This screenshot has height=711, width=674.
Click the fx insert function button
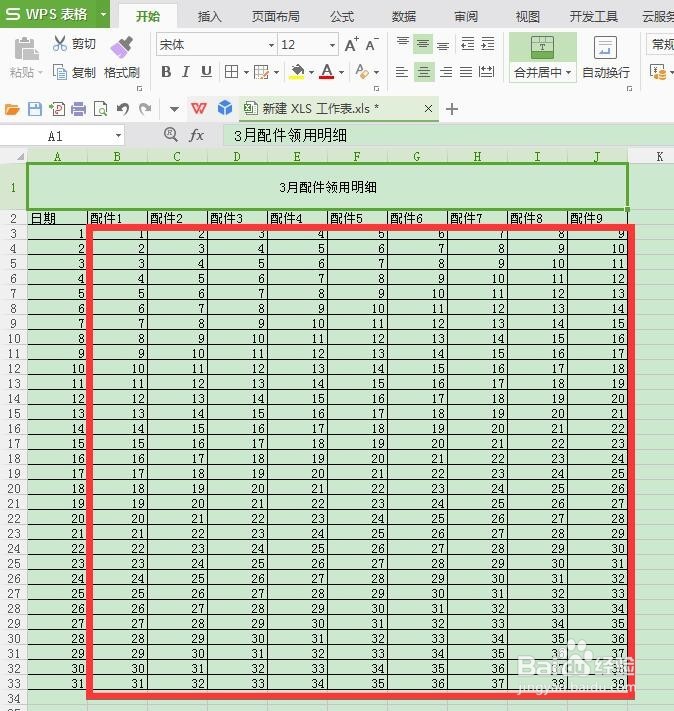(x=196, y=135)
